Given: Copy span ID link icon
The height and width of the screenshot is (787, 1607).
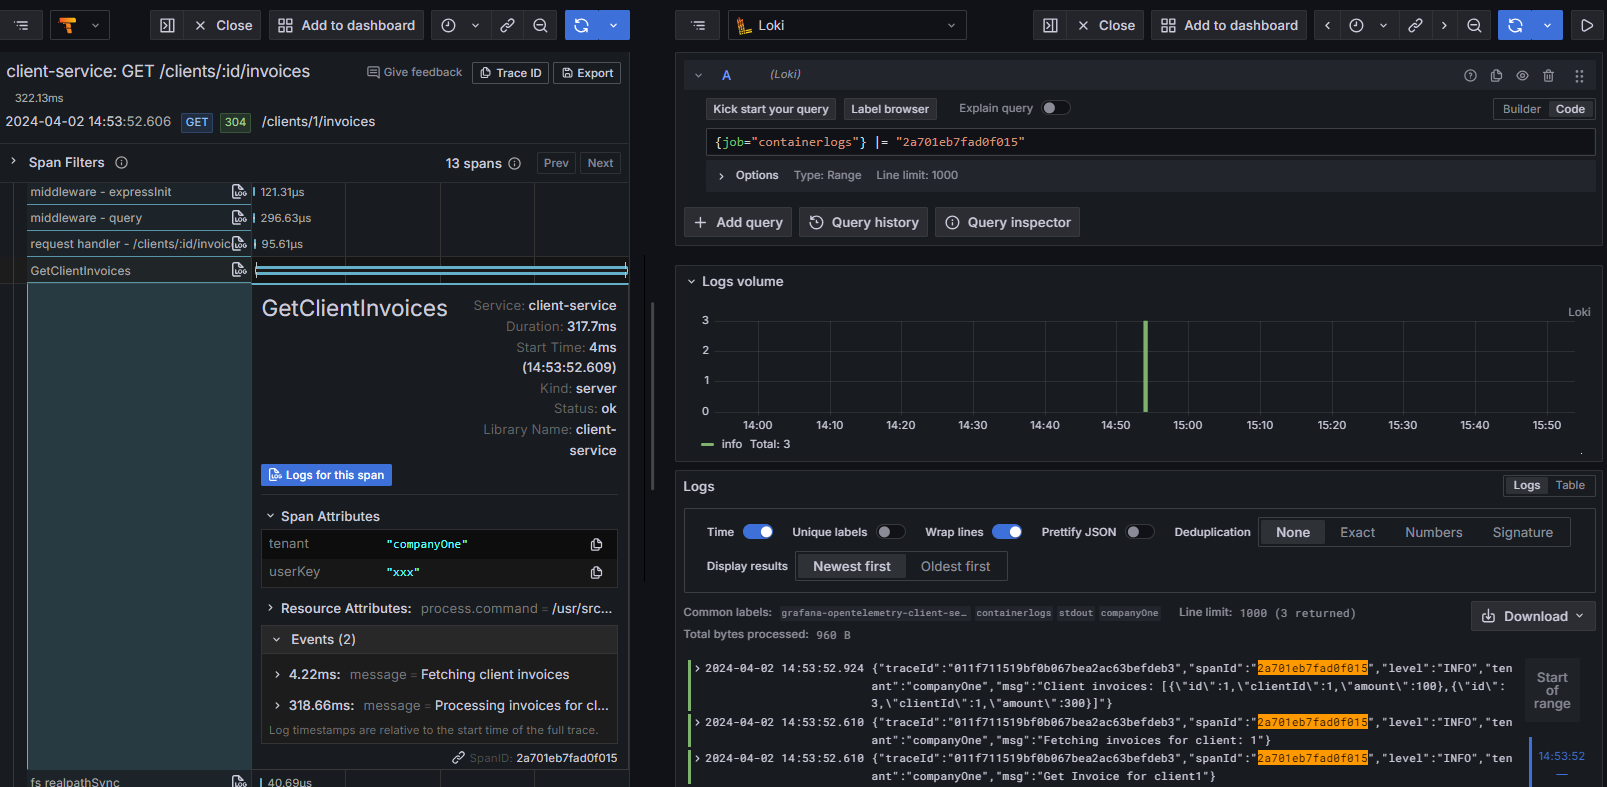Looking at the screenshot, I should coord(458,758).
